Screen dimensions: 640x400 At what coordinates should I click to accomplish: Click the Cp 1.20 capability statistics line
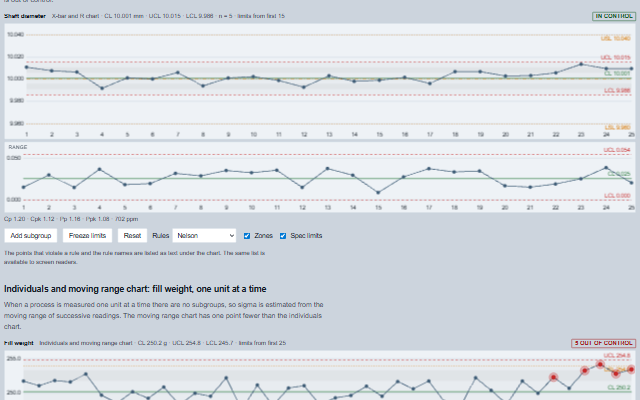pyautogui.click(x=71, y=219)
